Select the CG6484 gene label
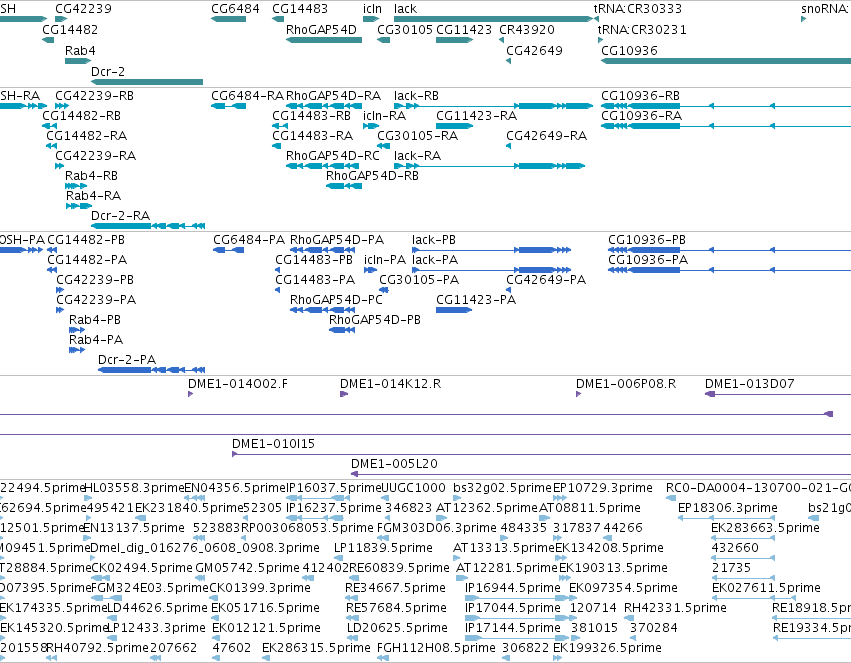 coord(235,9)
